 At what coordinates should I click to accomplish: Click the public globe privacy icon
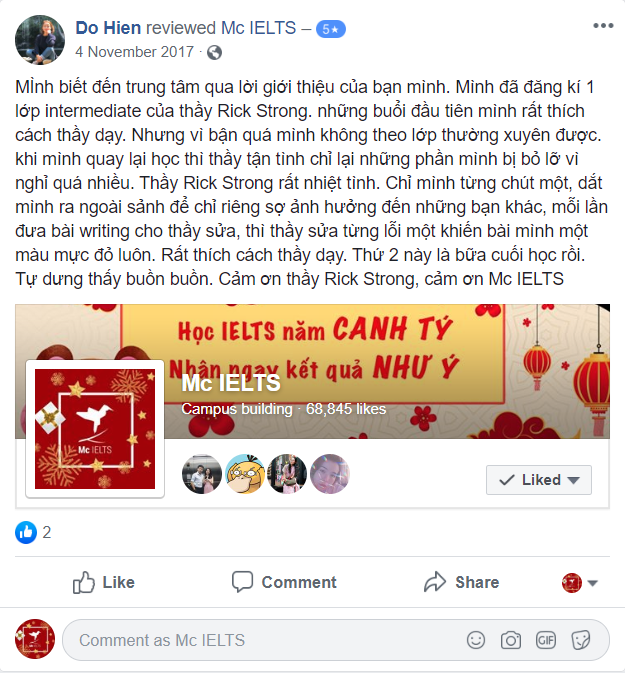click(214, 53)
